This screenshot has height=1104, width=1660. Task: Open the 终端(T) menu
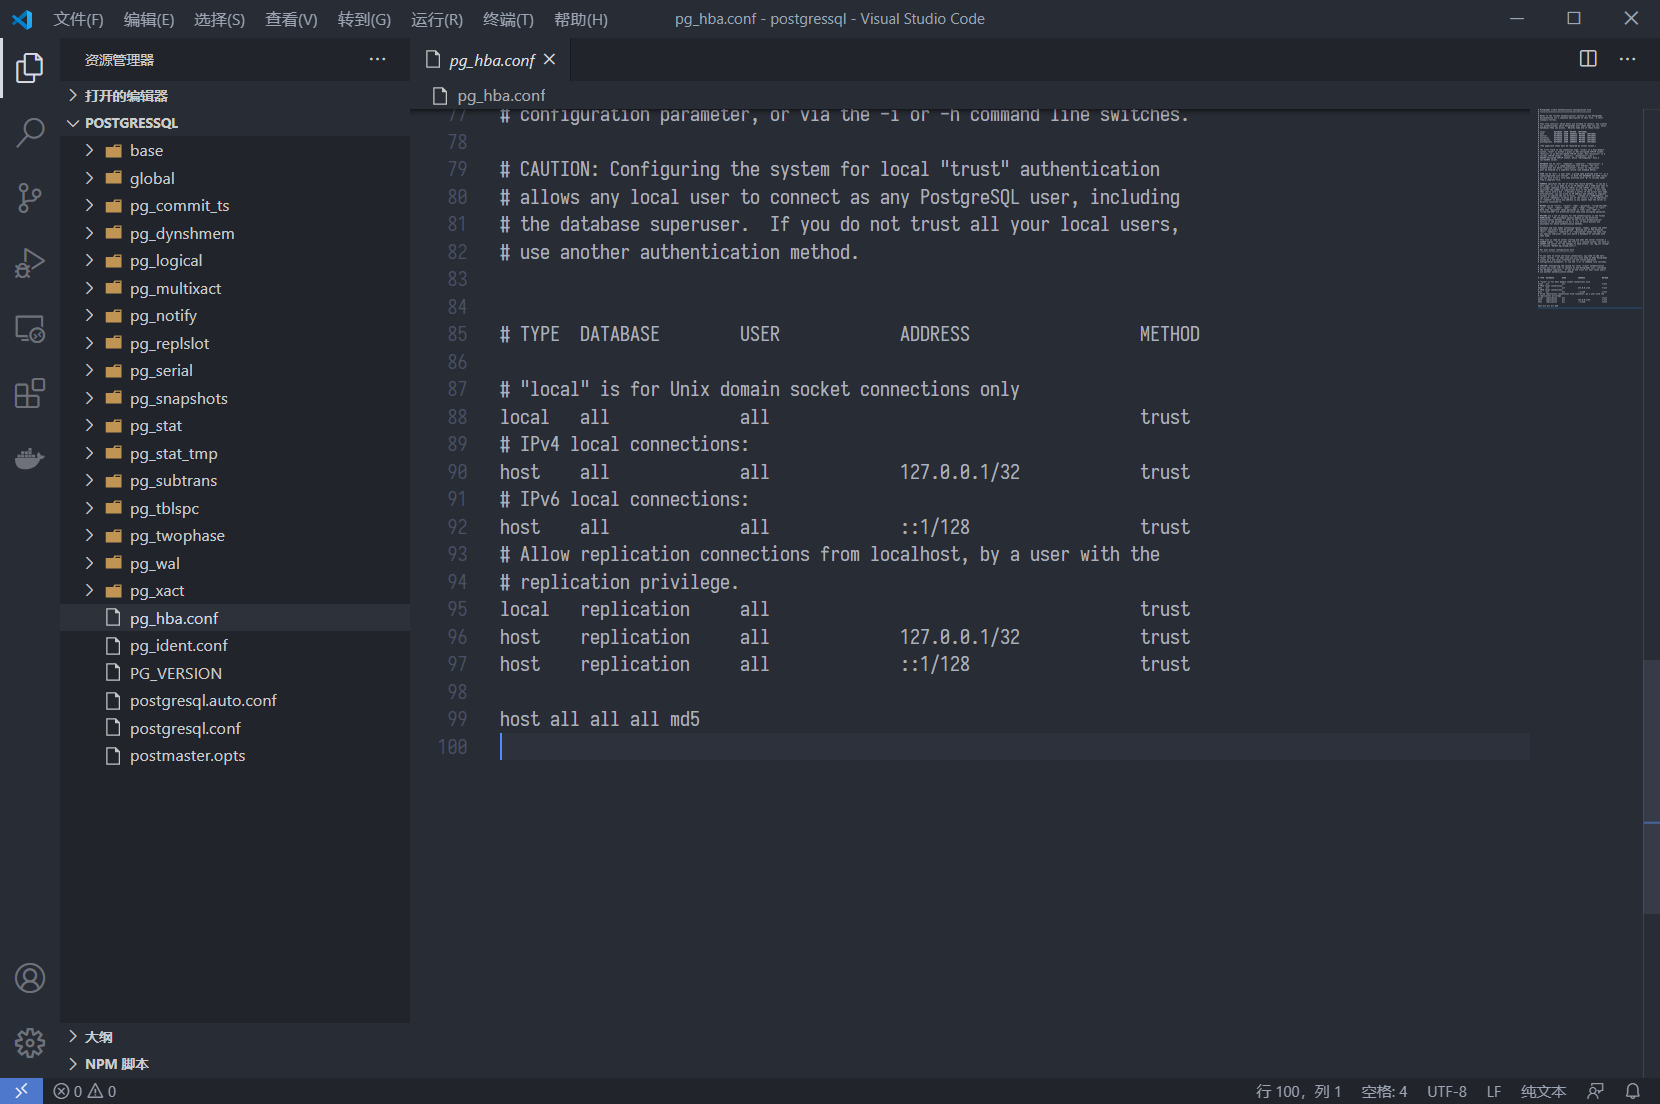click(508, 19)
